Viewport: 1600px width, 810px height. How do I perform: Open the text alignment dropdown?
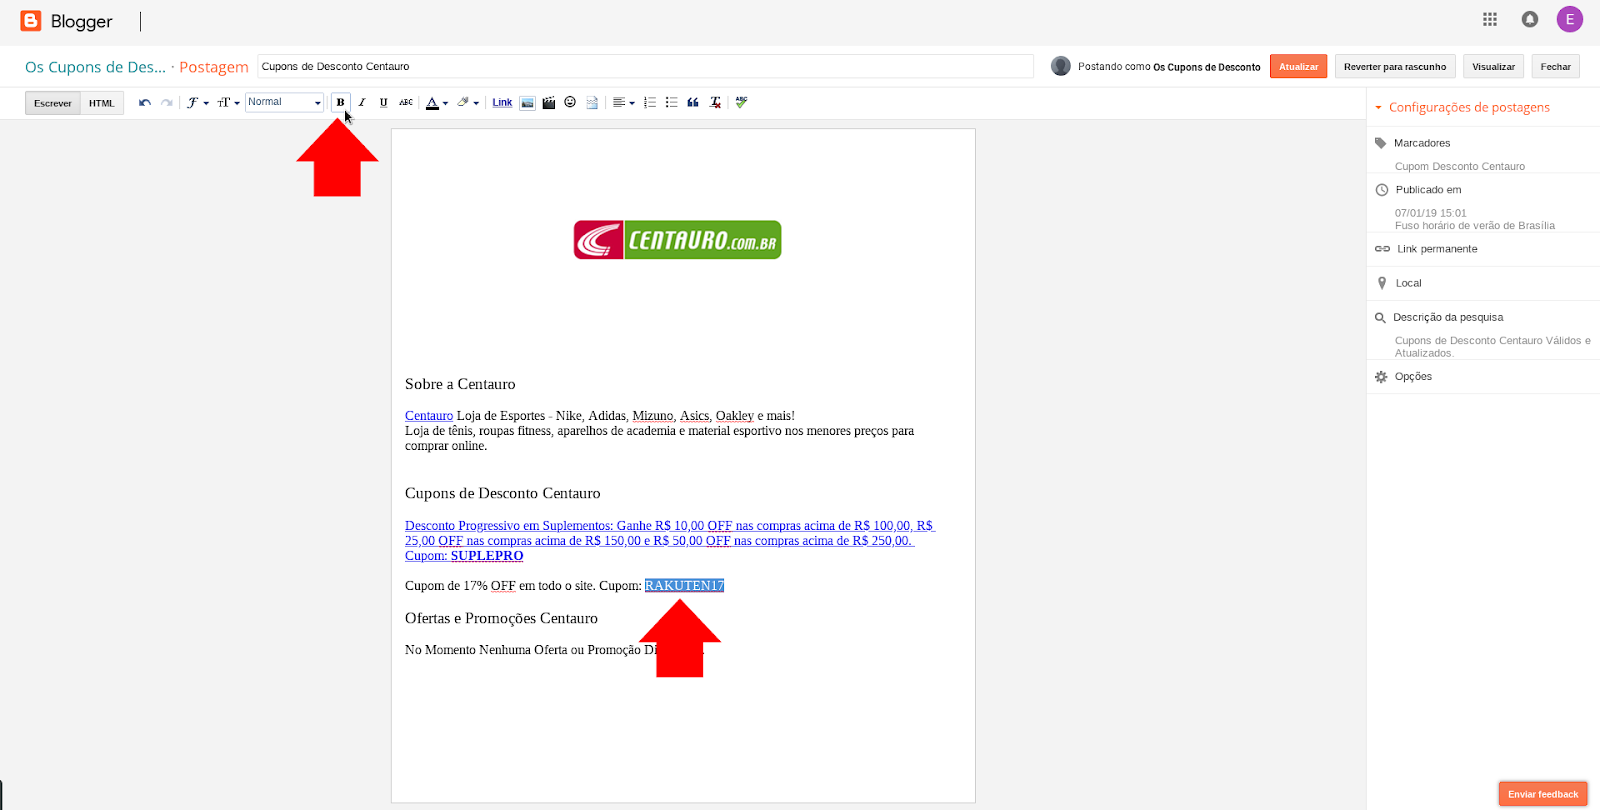click(x=624, y=103)
